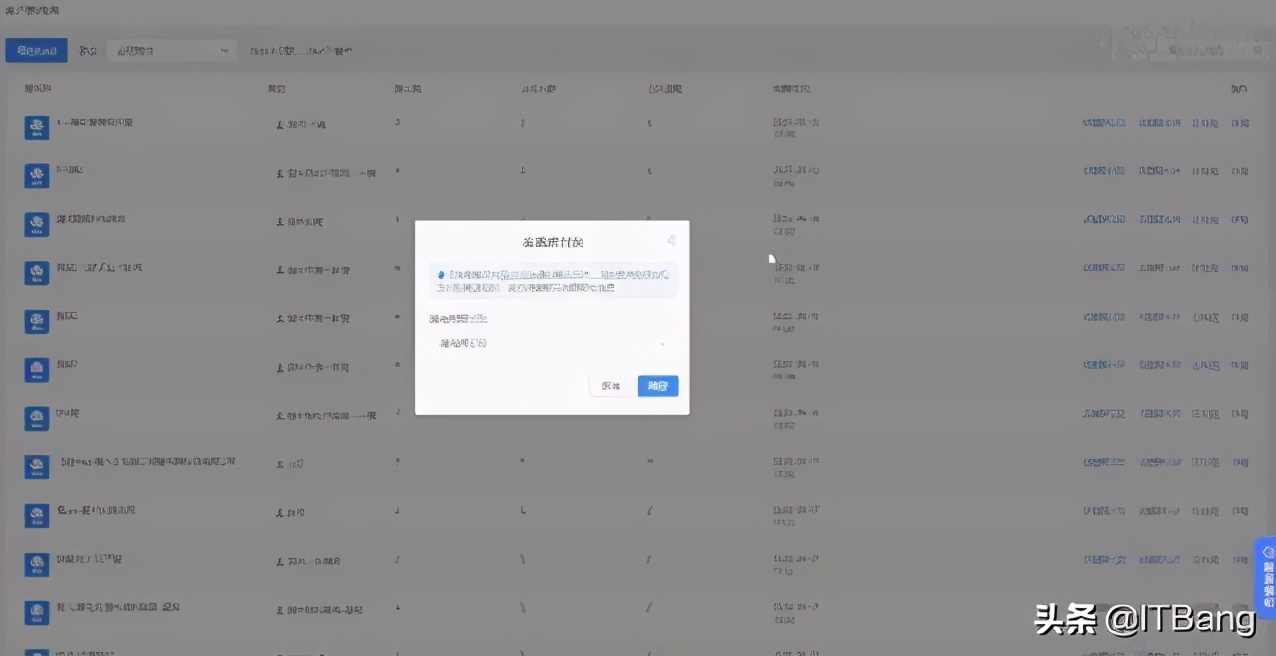Click the teal mini-program icon on the second row
Image resolution: width=1276 pixels, height=656 pixels.
36,174
